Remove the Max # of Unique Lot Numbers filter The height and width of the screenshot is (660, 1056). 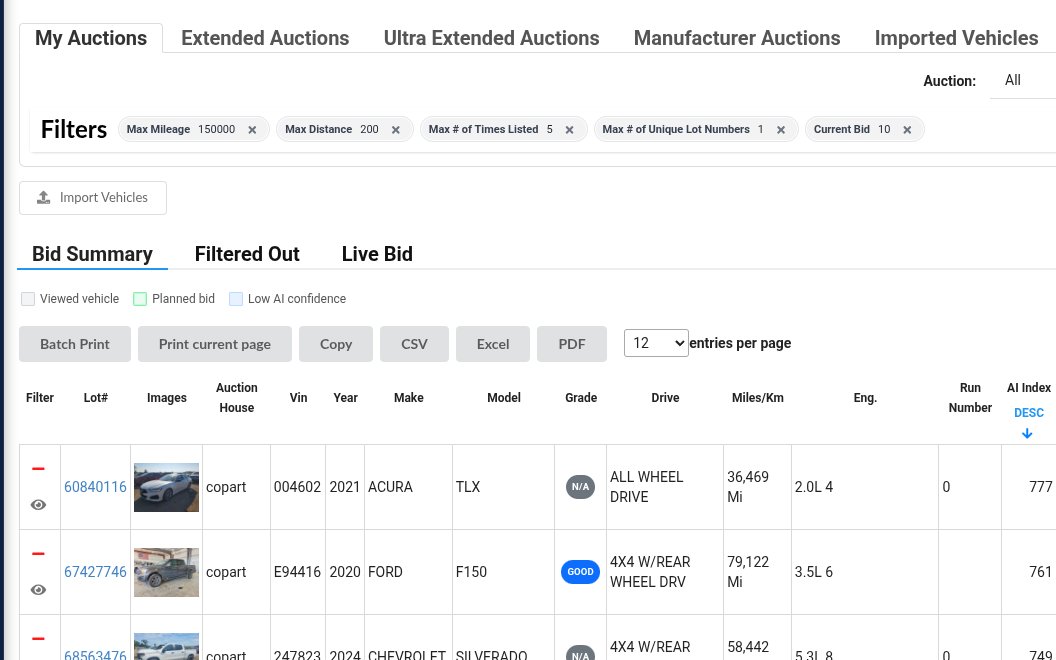781,130
